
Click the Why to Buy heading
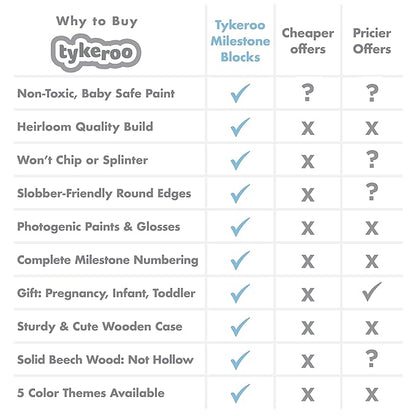point(97,21)
